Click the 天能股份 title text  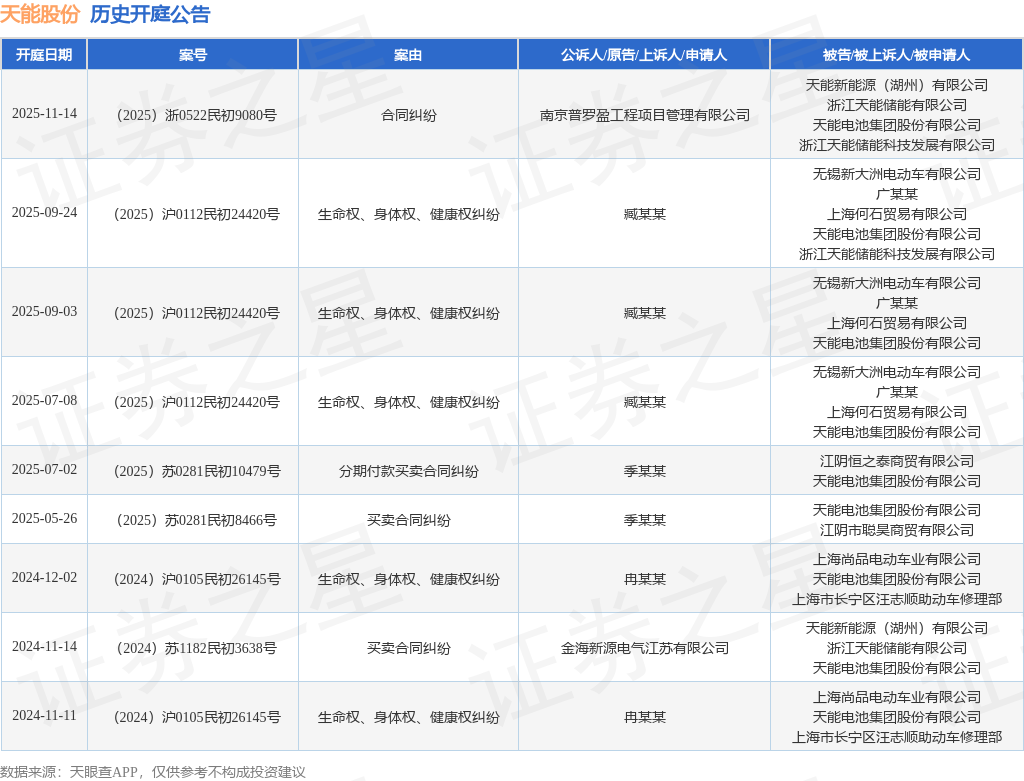(40, 14)
